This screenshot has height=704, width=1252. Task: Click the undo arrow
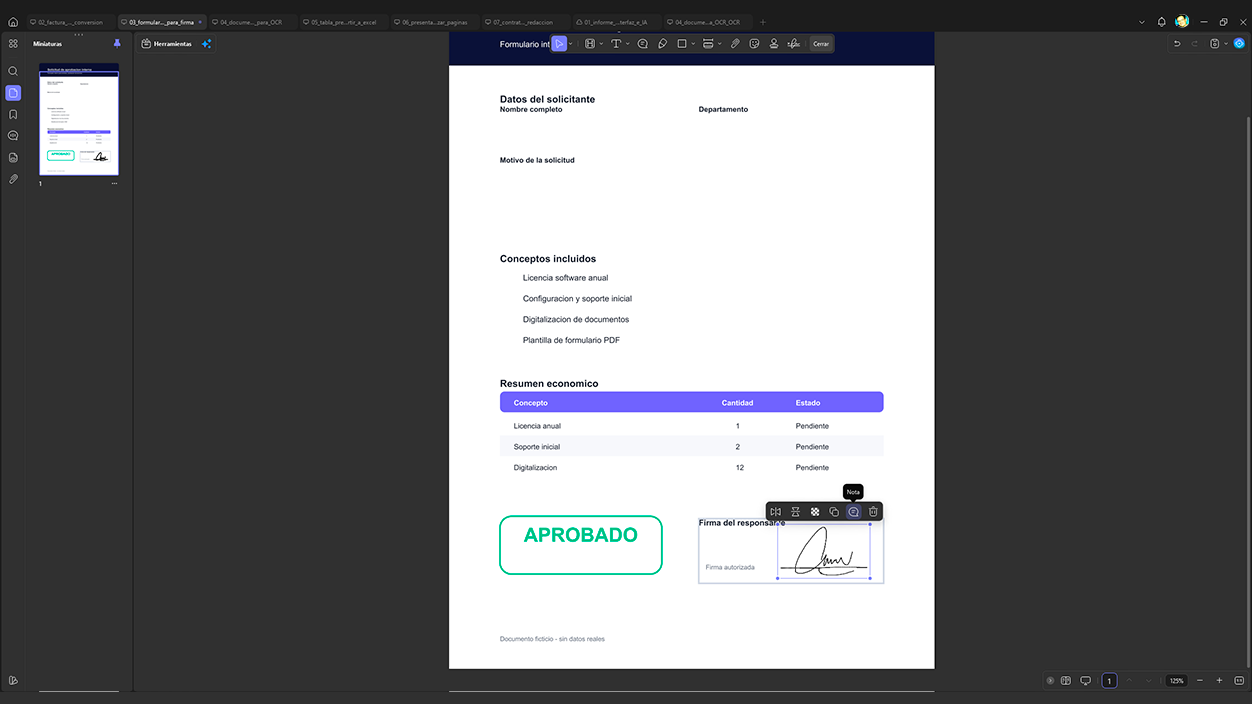pyautogui.click(x=1177, y=44)
